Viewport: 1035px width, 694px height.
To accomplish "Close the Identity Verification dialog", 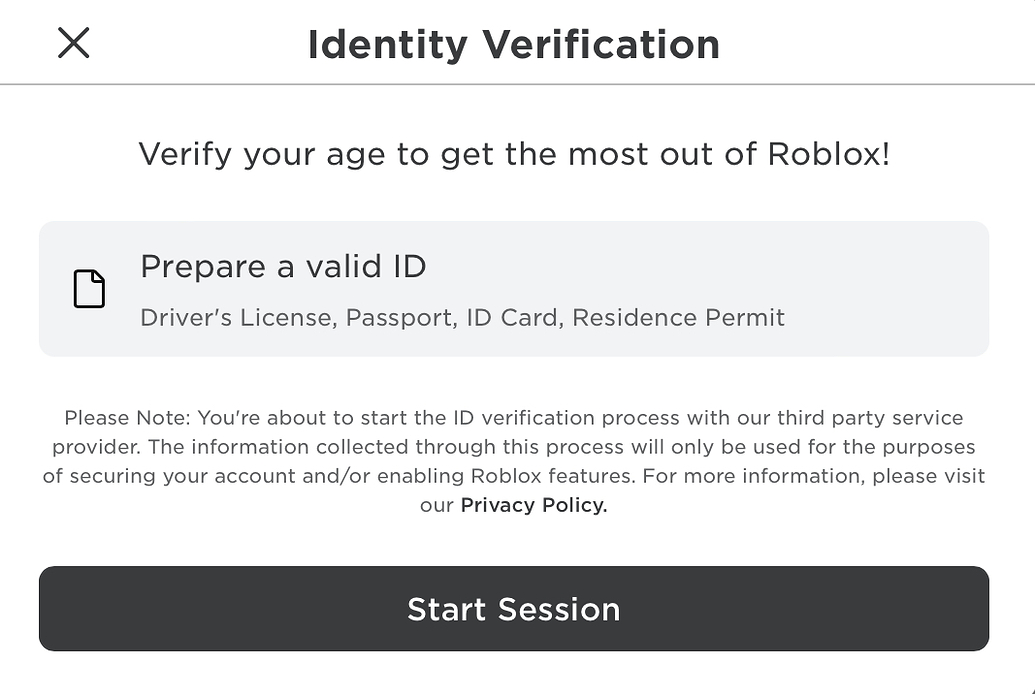I will pos(74,43).
